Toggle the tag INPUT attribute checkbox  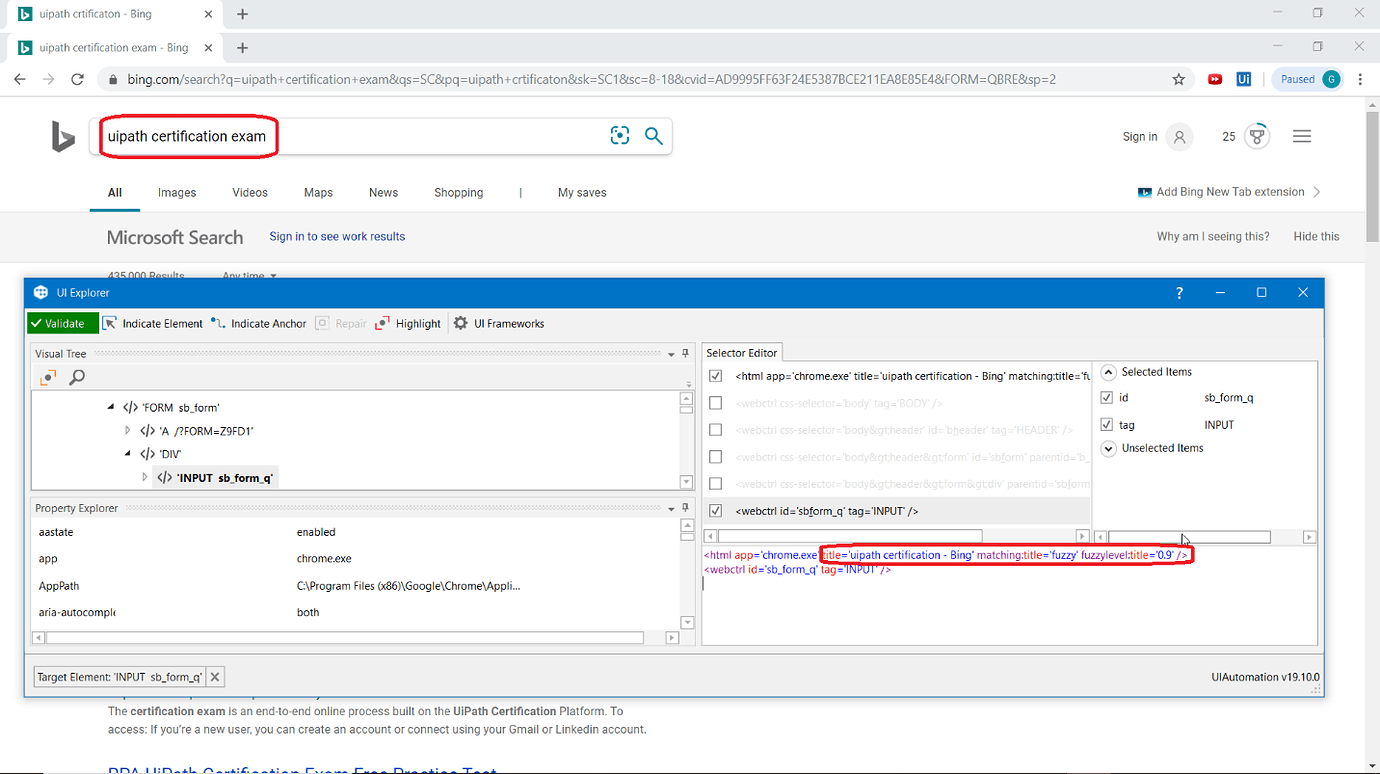click(1107, 424)
